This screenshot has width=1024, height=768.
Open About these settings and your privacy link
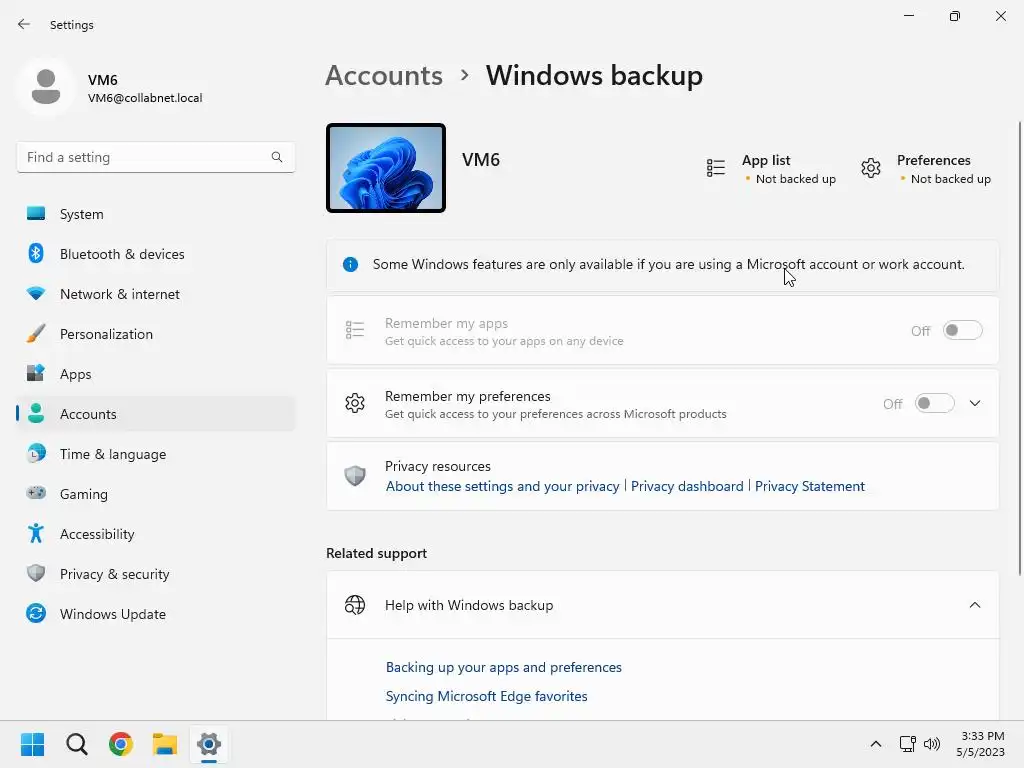(x=502, y=486)
